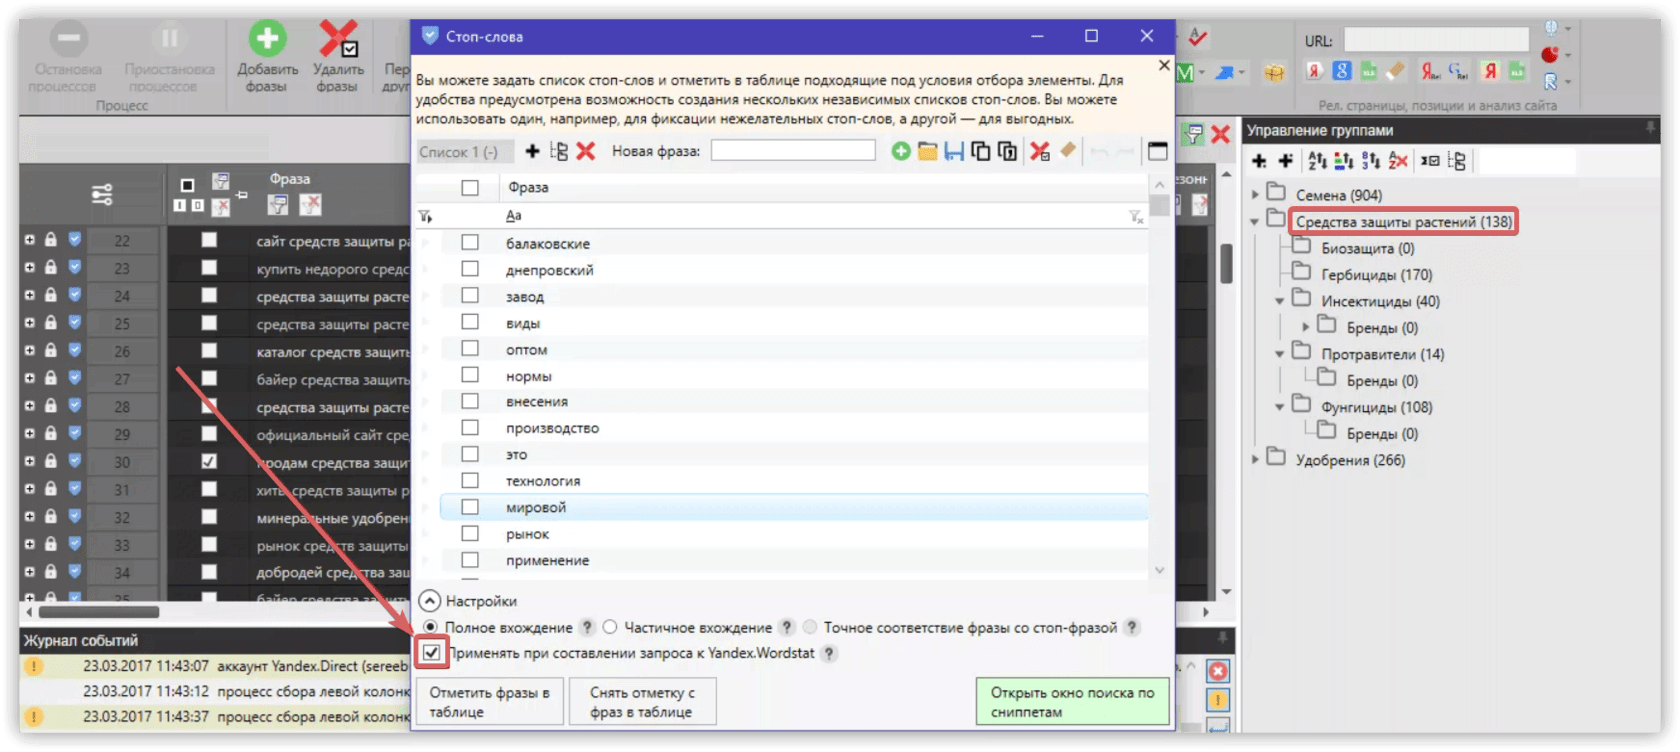Collapse the Настройки section
Image resolution: width=1680 pixels, height=752 pixels.
(x=429, y=601)
